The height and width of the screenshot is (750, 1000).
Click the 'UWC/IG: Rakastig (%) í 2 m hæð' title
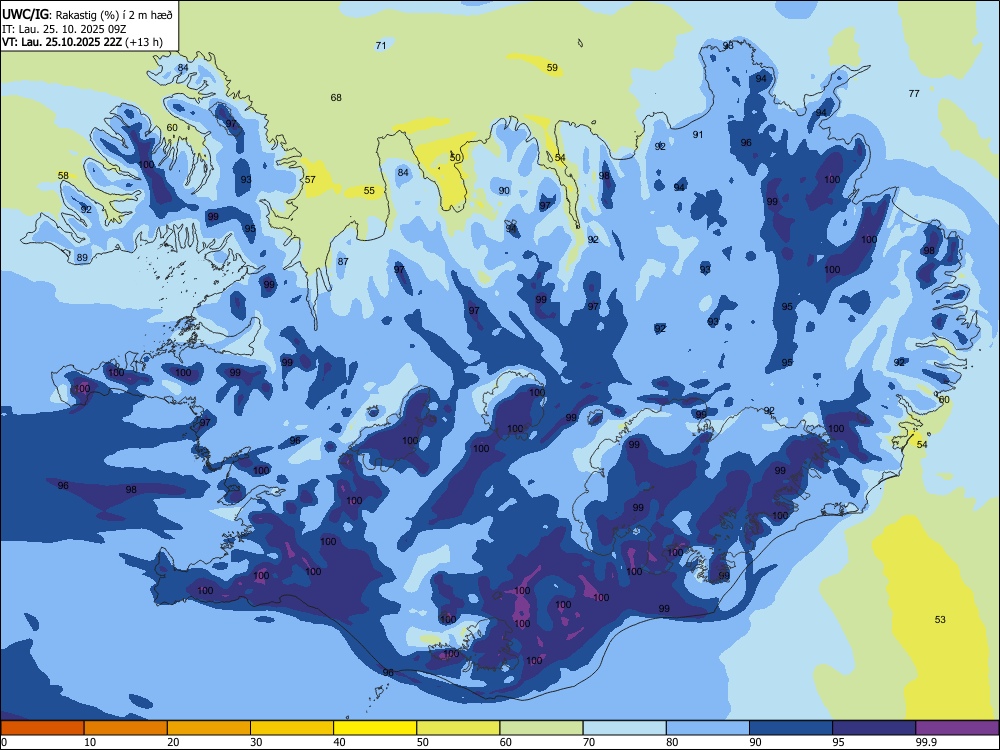click(x=87, y=13)
